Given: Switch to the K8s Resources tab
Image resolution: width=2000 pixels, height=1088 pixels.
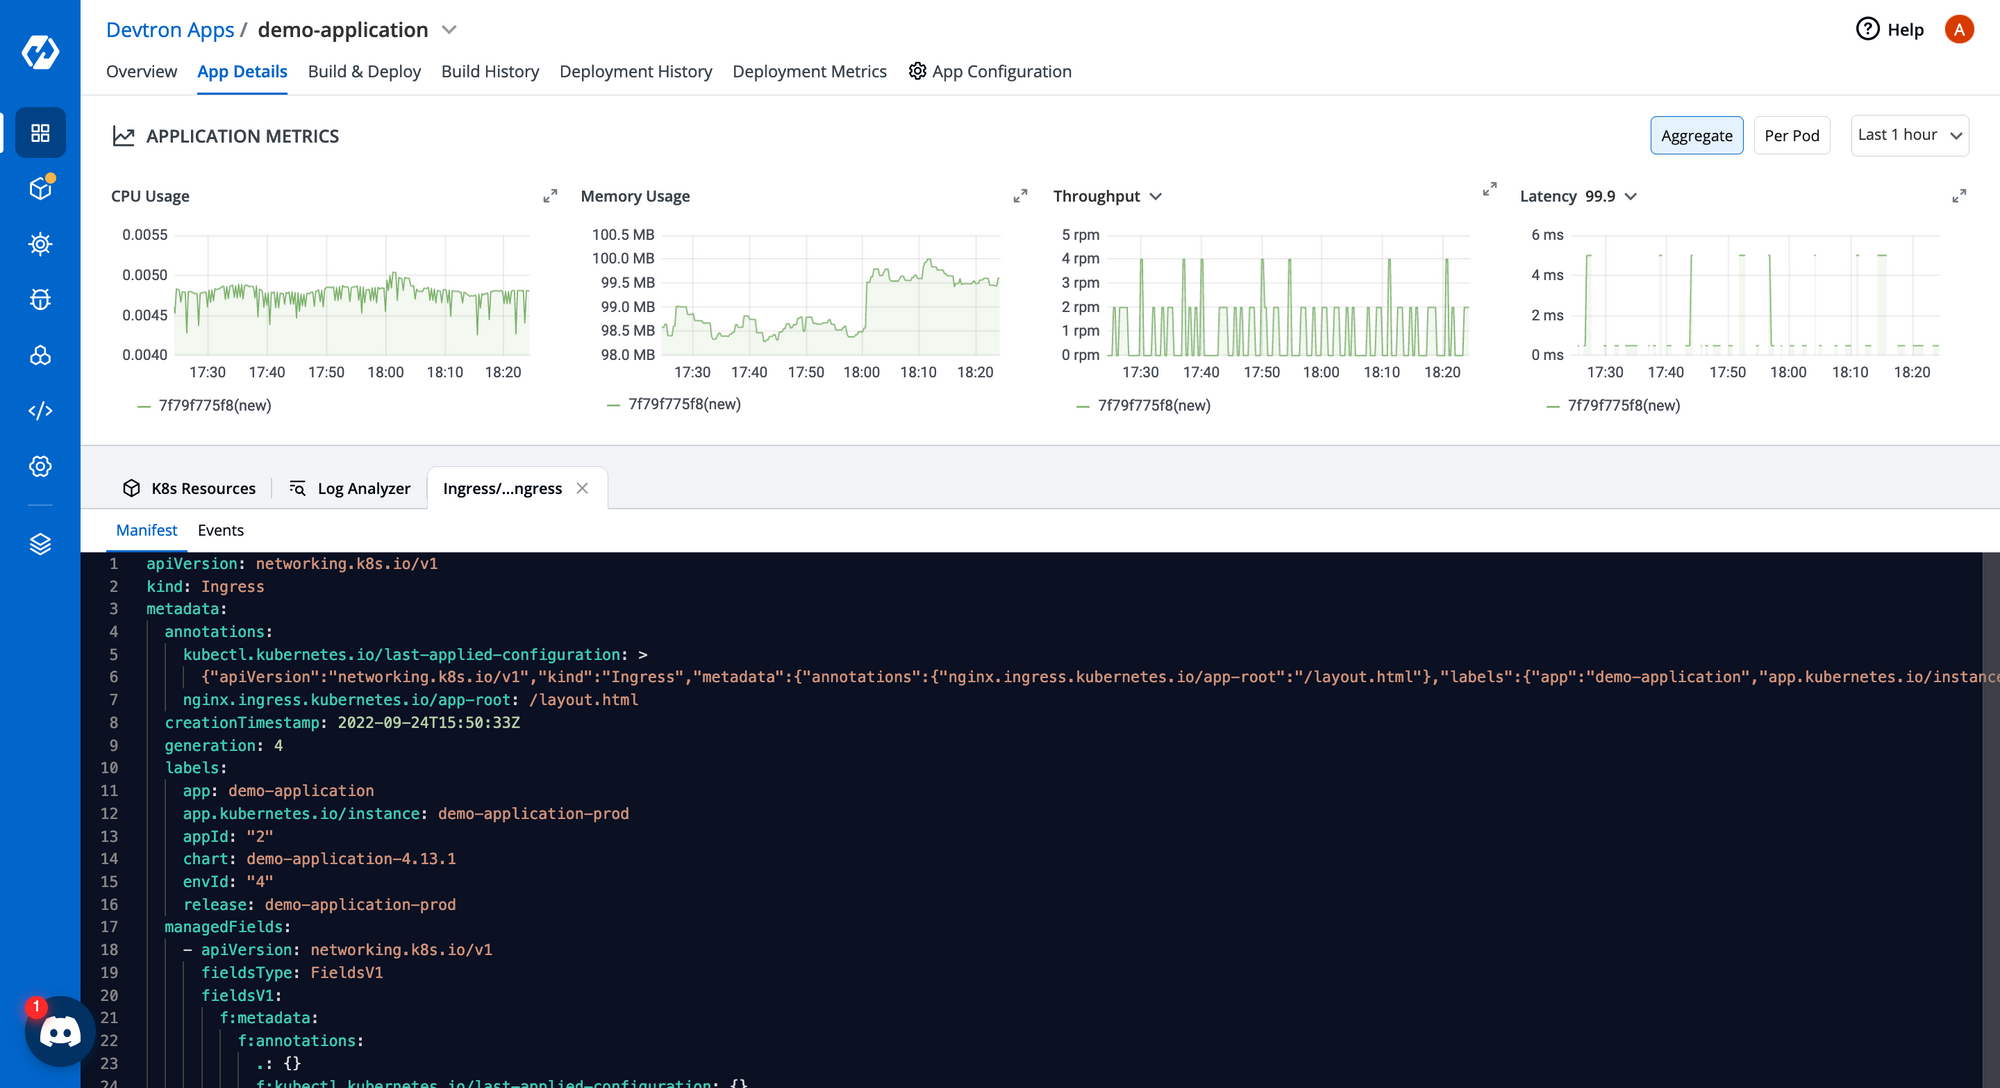Looking at the screenshot, I should (x=190, y=488).
